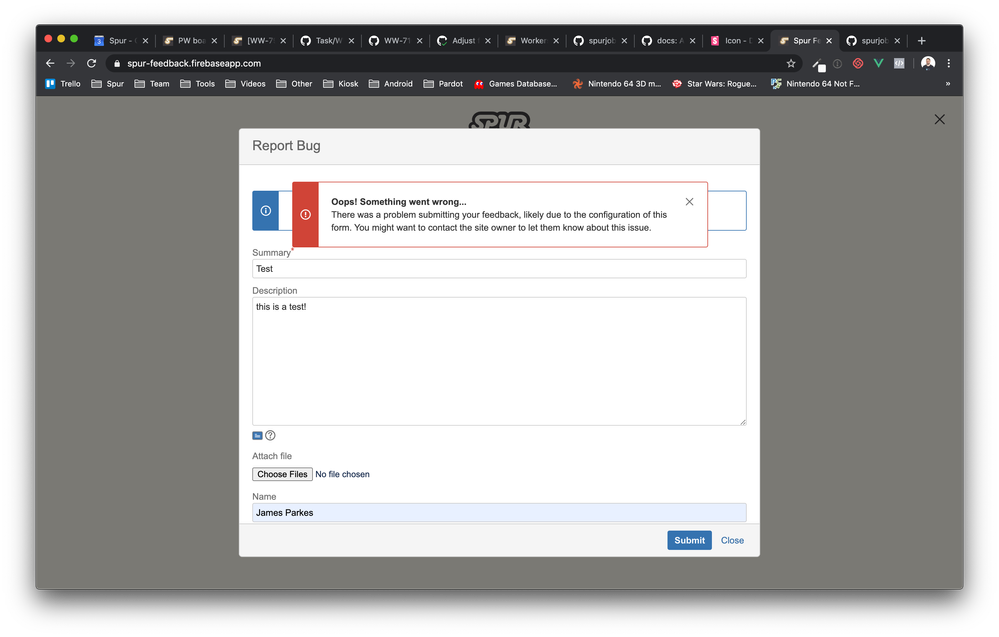Go back to the previous page
This screenshot has width=999, height=637.
[50, 63]
